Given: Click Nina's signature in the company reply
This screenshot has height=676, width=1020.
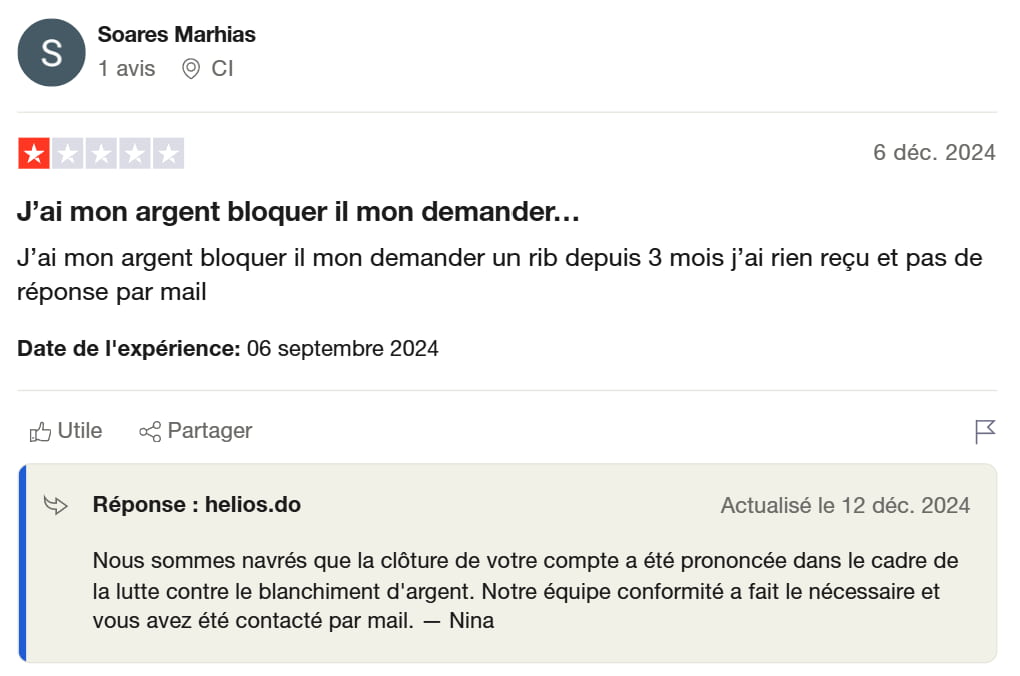Looking at the screenshot, I should [474, 619].
